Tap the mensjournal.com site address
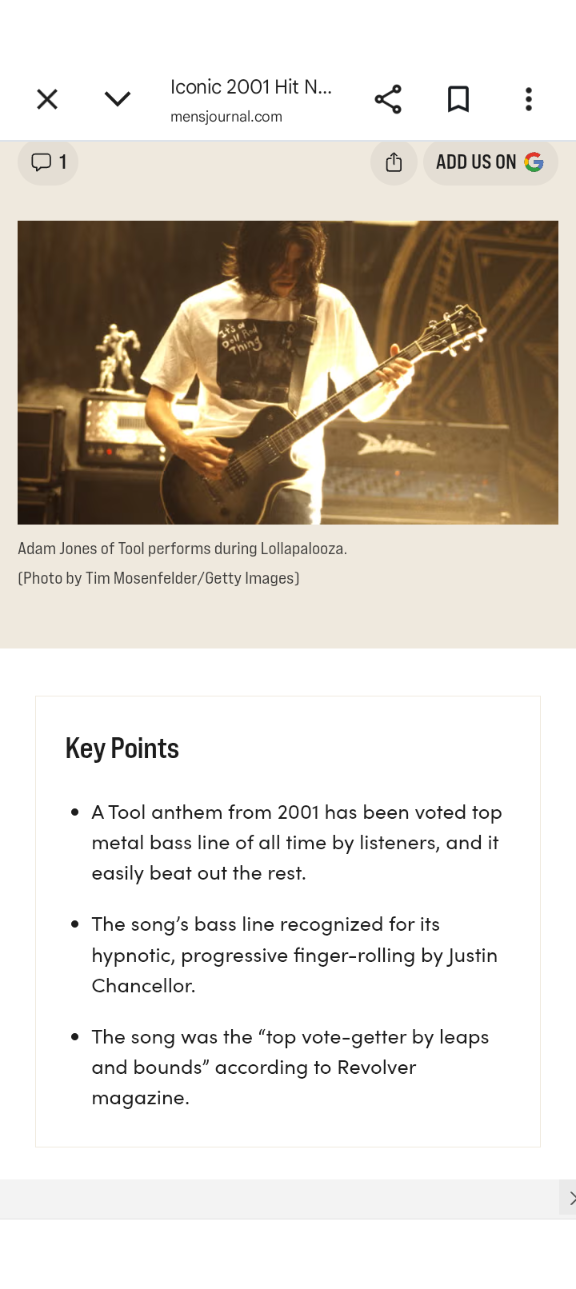This screenshot has height=1289, width=576. [x=226, y=117]
